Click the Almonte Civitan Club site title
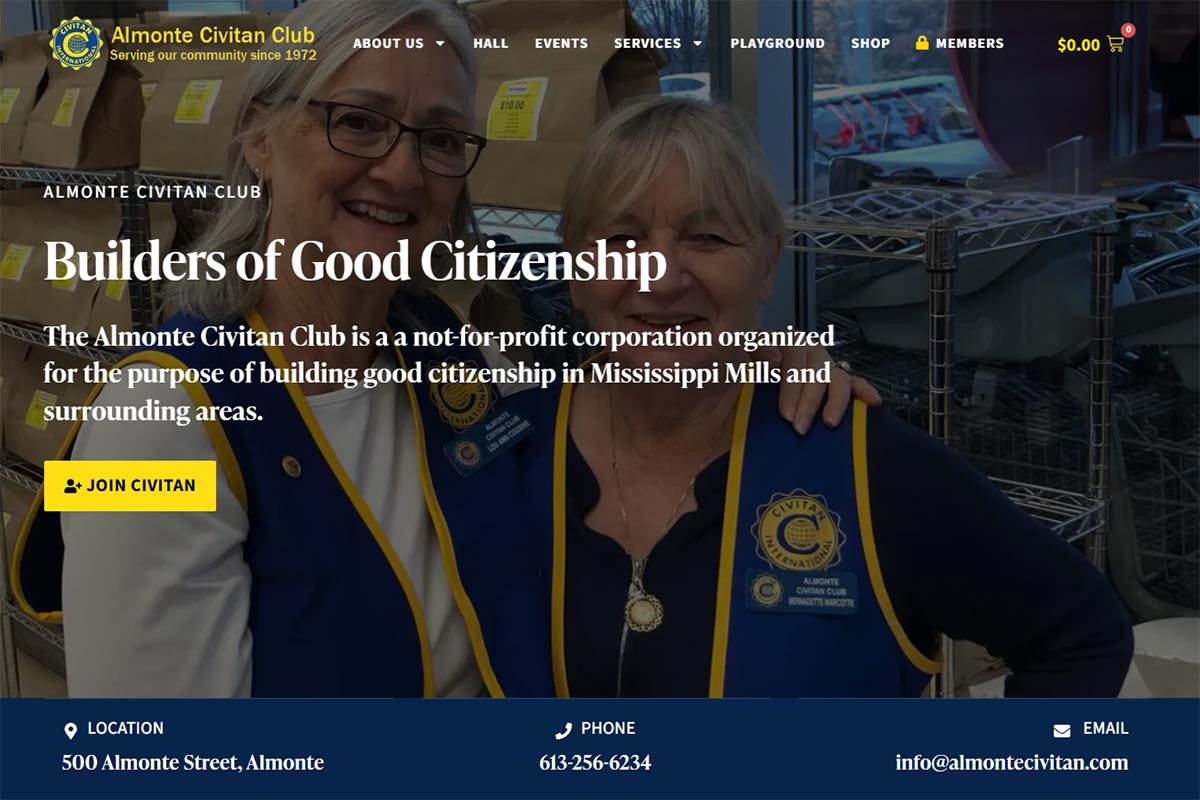Viewport: 1200px width, 800px height. pyautogui.click(x=213, y=35)
